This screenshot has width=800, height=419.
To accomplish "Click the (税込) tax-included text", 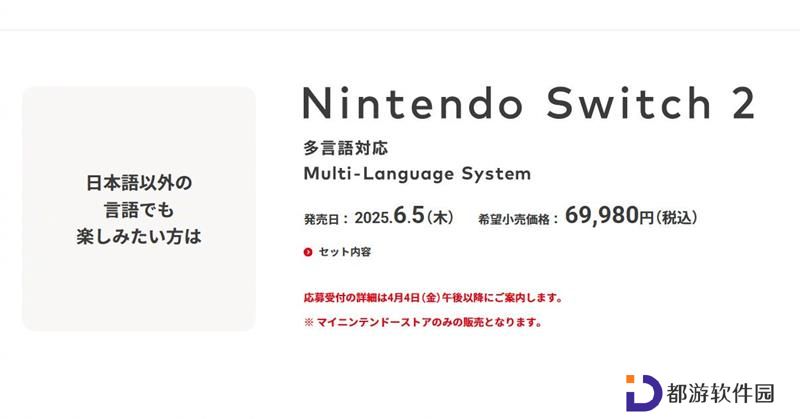I will pyautogui.click(x=676, y=217).
